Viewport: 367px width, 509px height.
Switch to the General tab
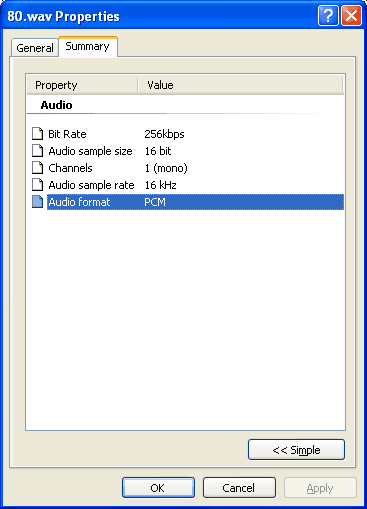(x=35, y=48)
